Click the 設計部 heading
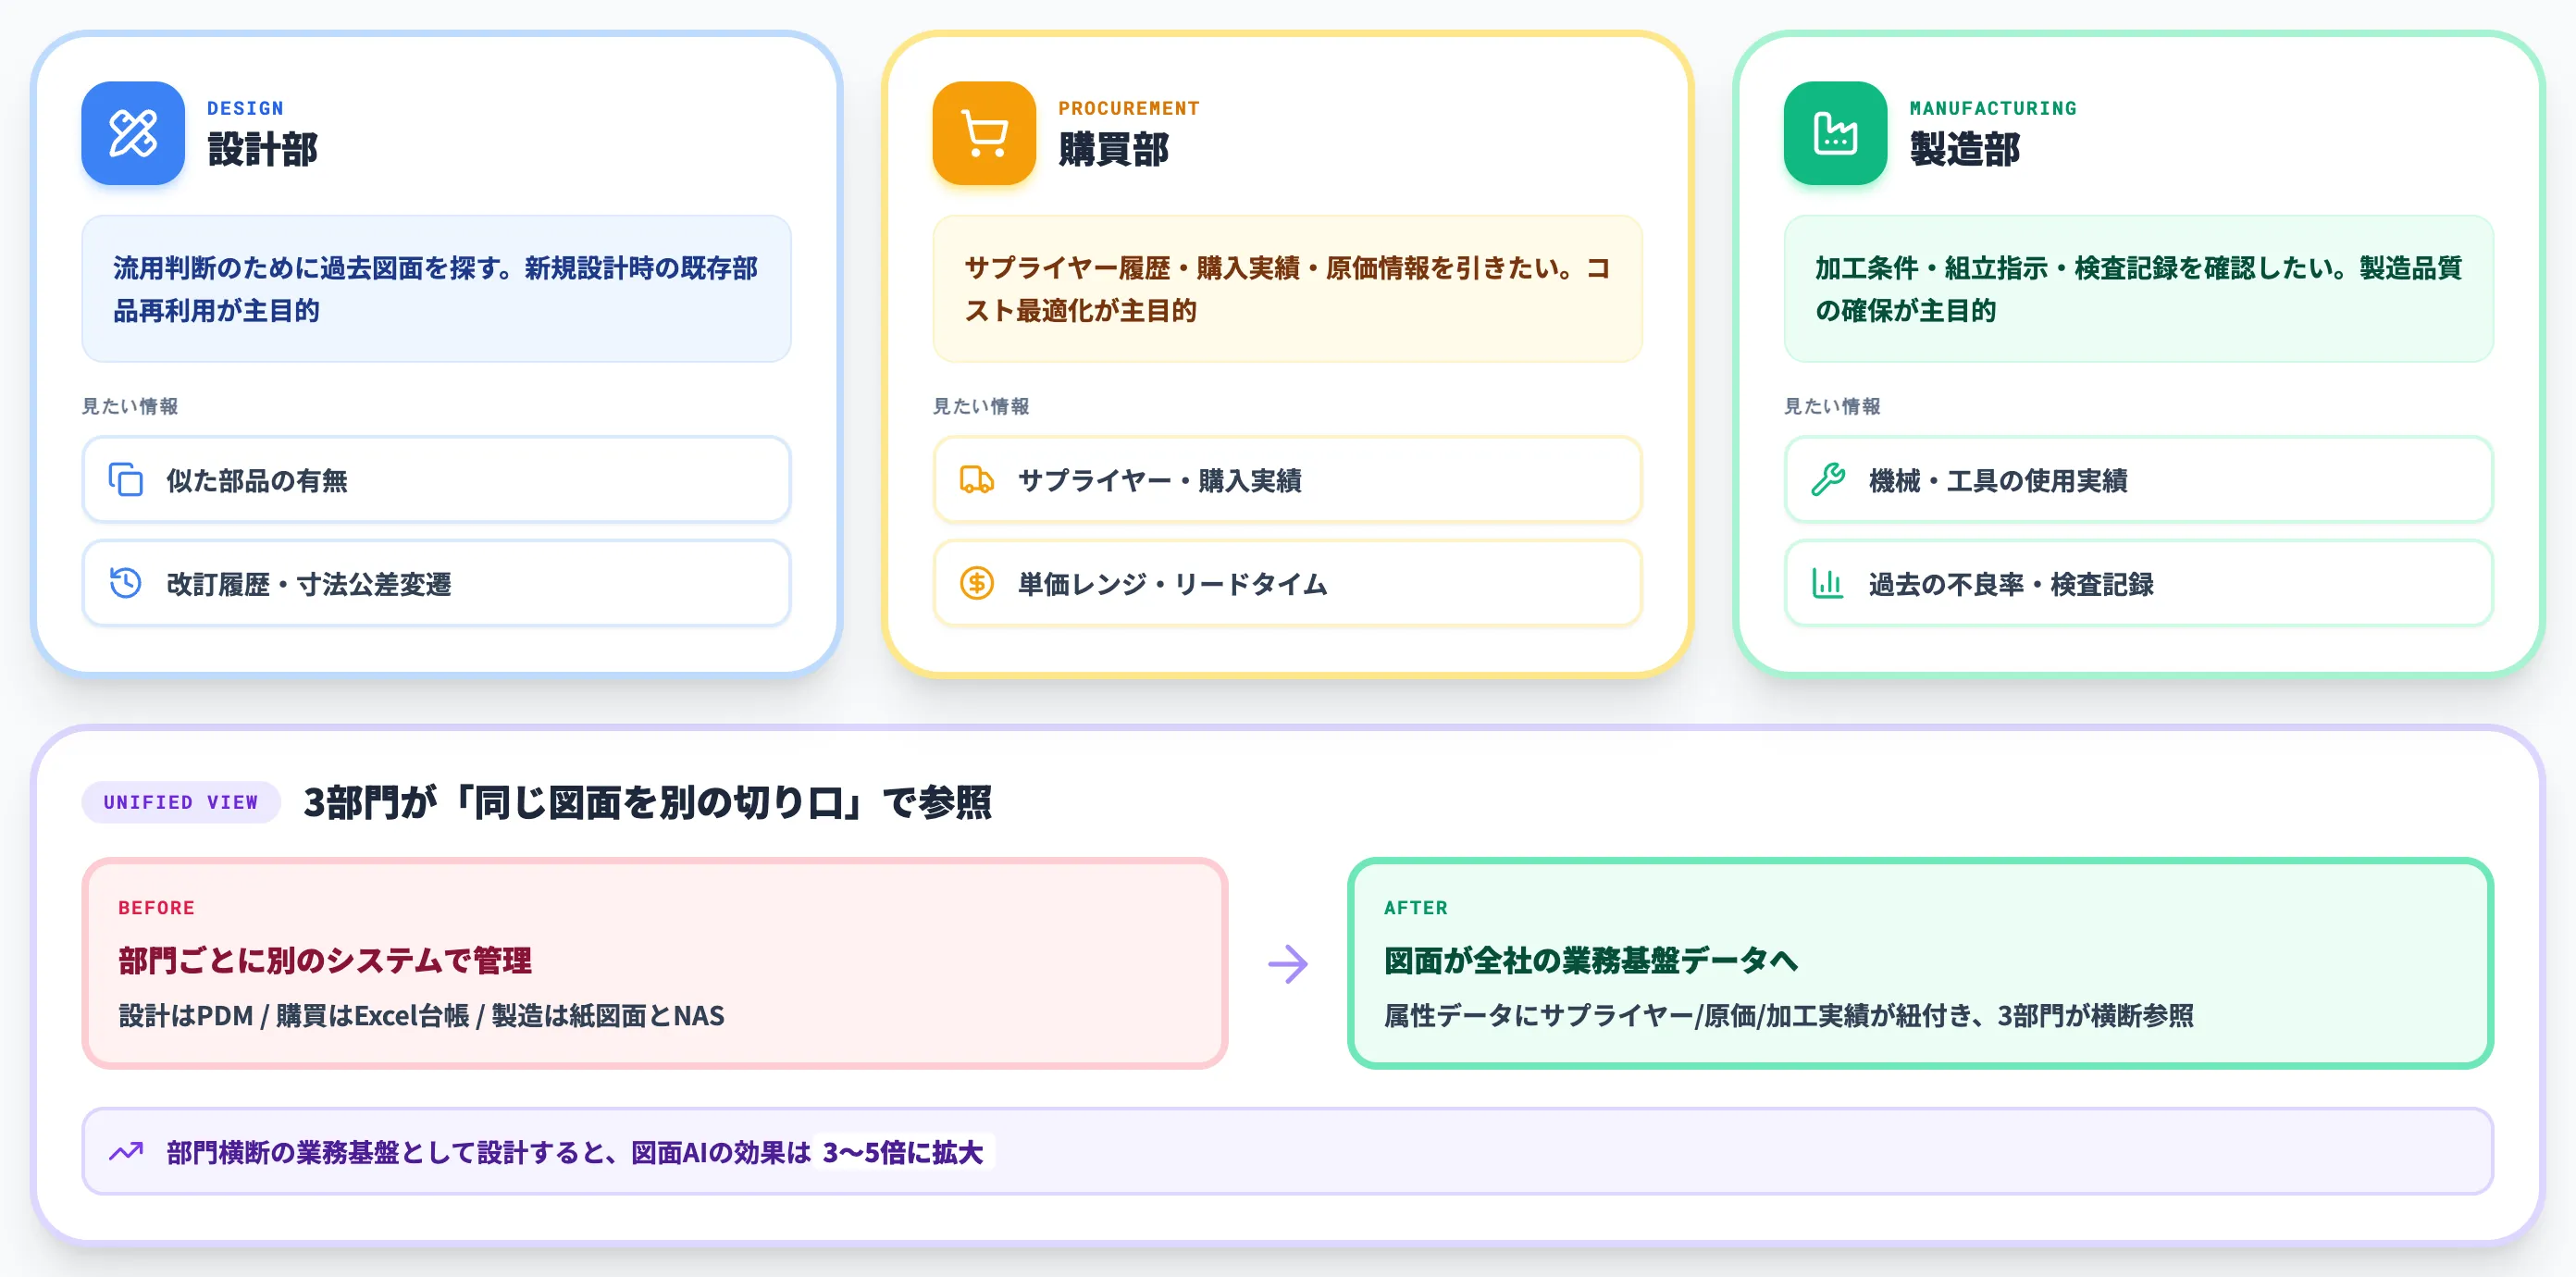2576x1277 pixels. [x=262, y=149]
